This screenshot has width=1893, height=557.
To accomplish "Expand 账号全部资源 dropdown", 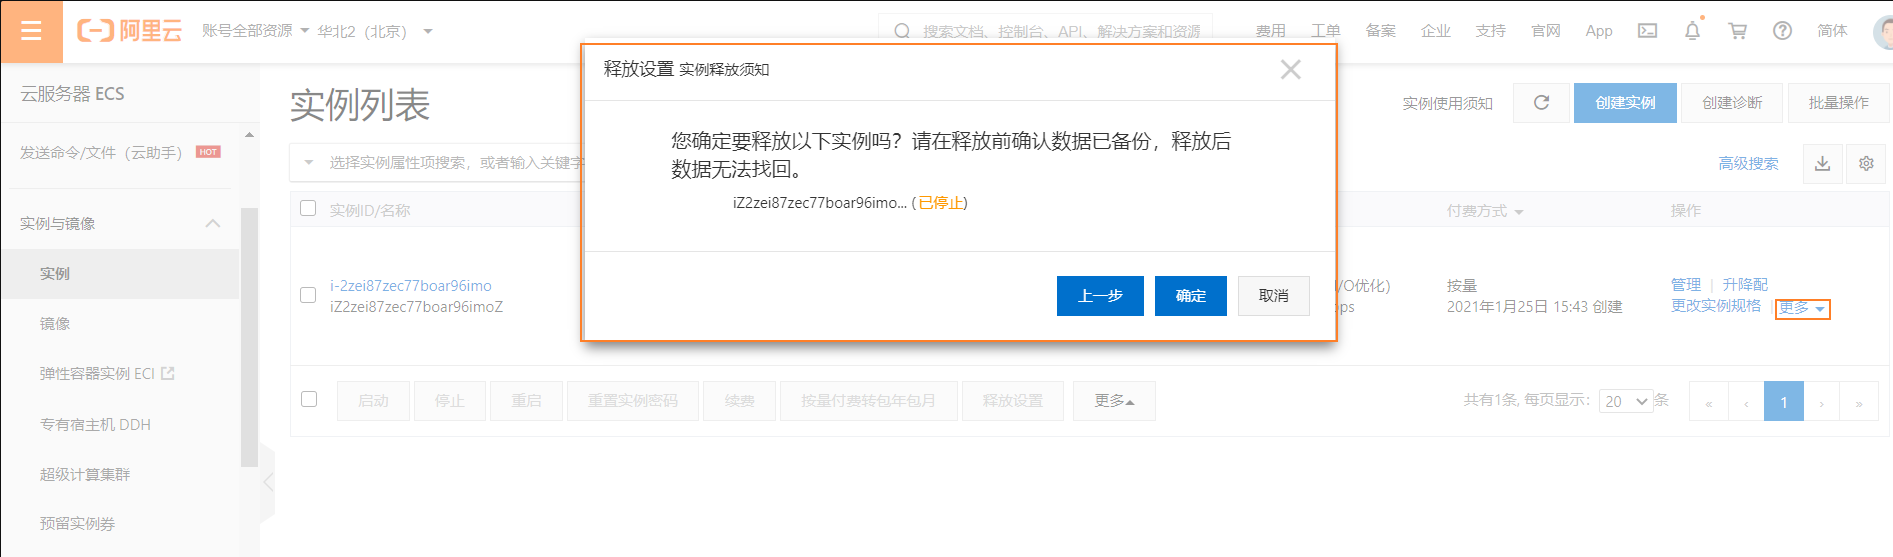I will pyautogui.click(x=255, y=31).
